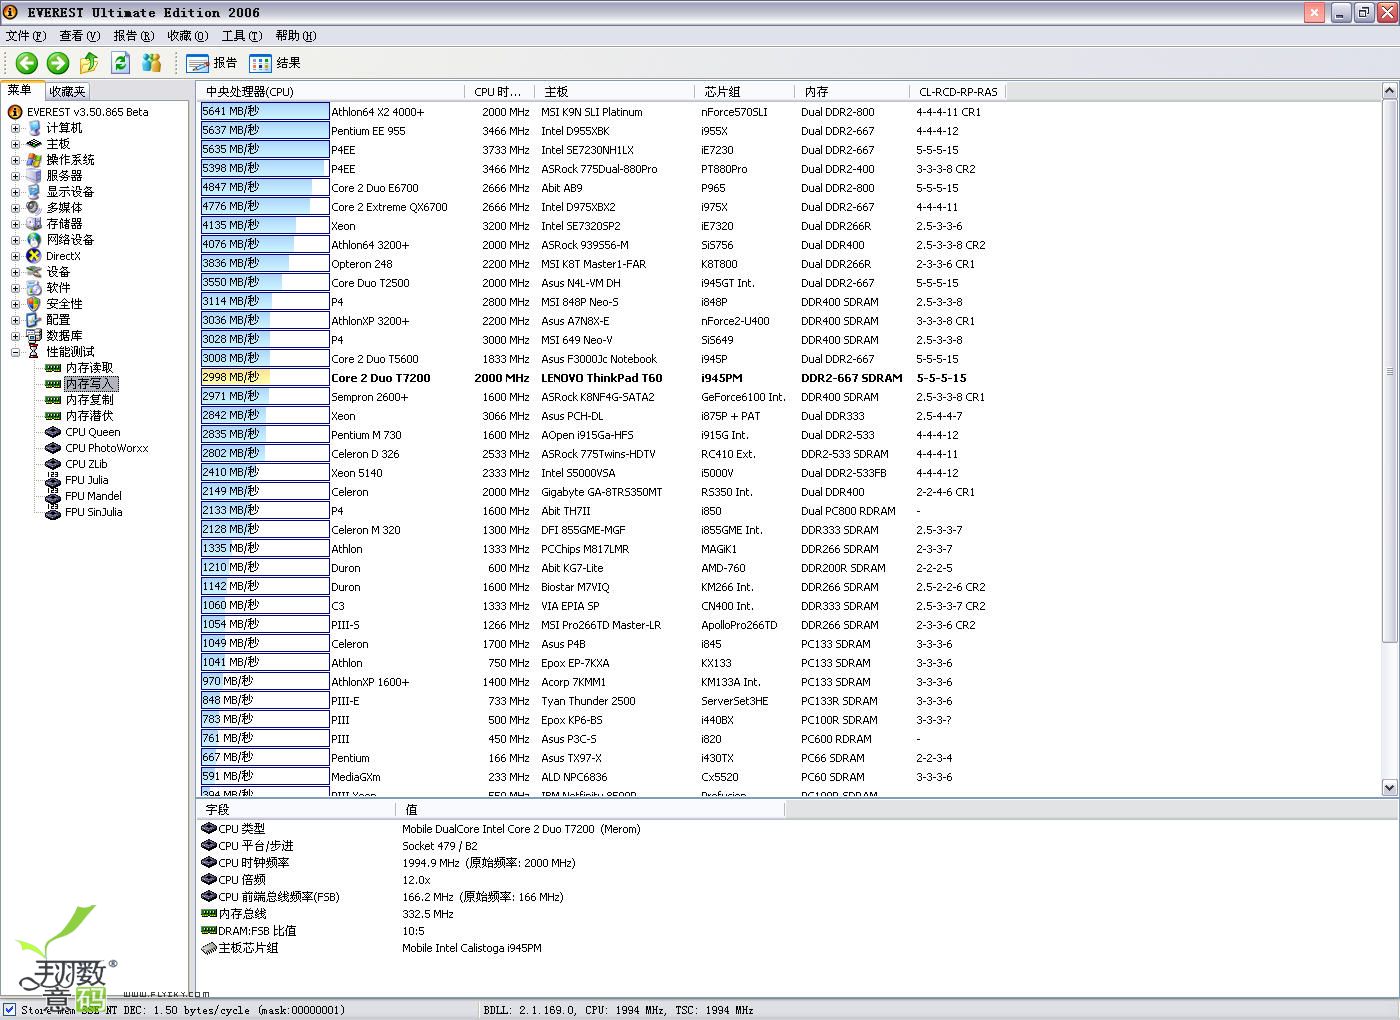Switch to the 菜单 tab
Viewport: 1400px width, 1020px height.
20,90
